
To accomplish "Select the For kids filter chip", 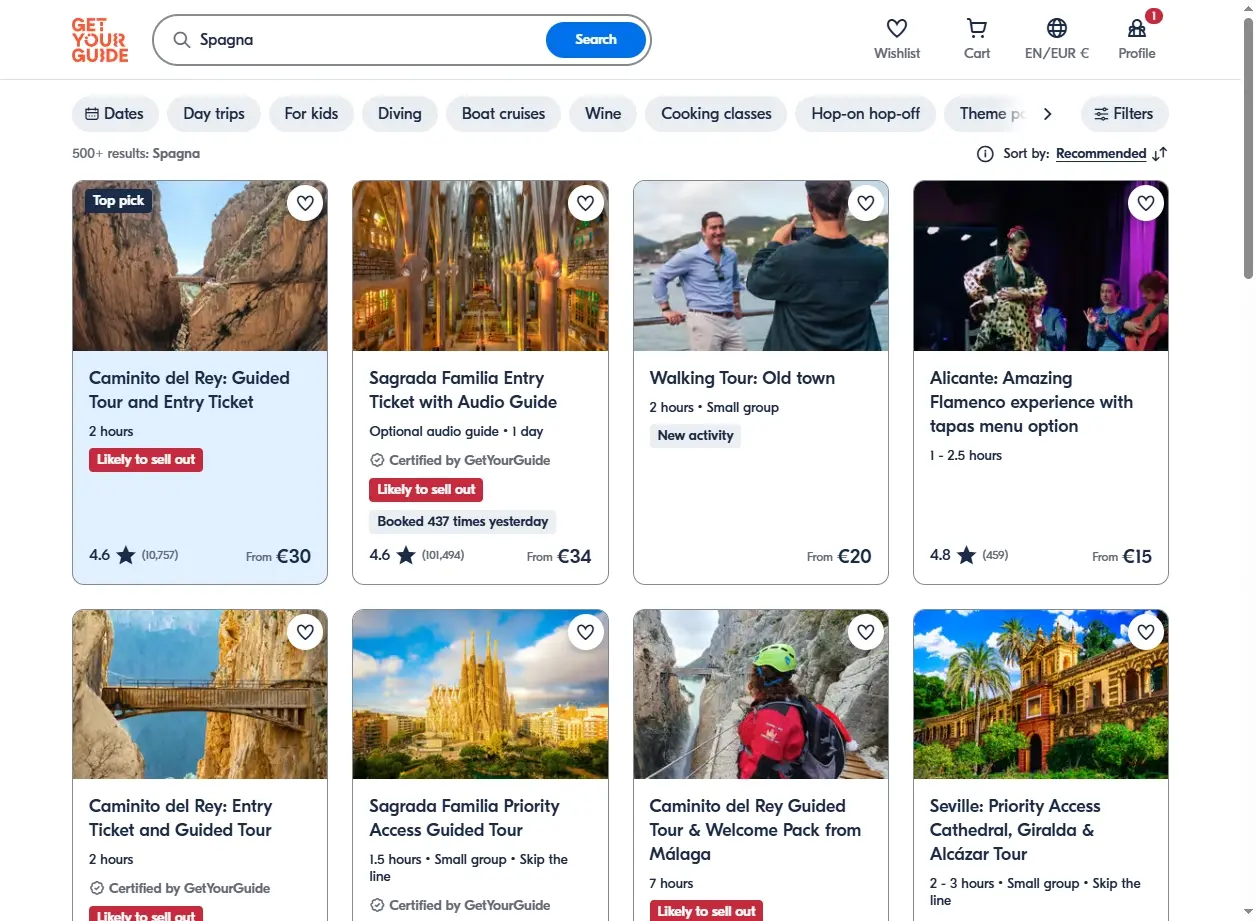I will 311,114.
